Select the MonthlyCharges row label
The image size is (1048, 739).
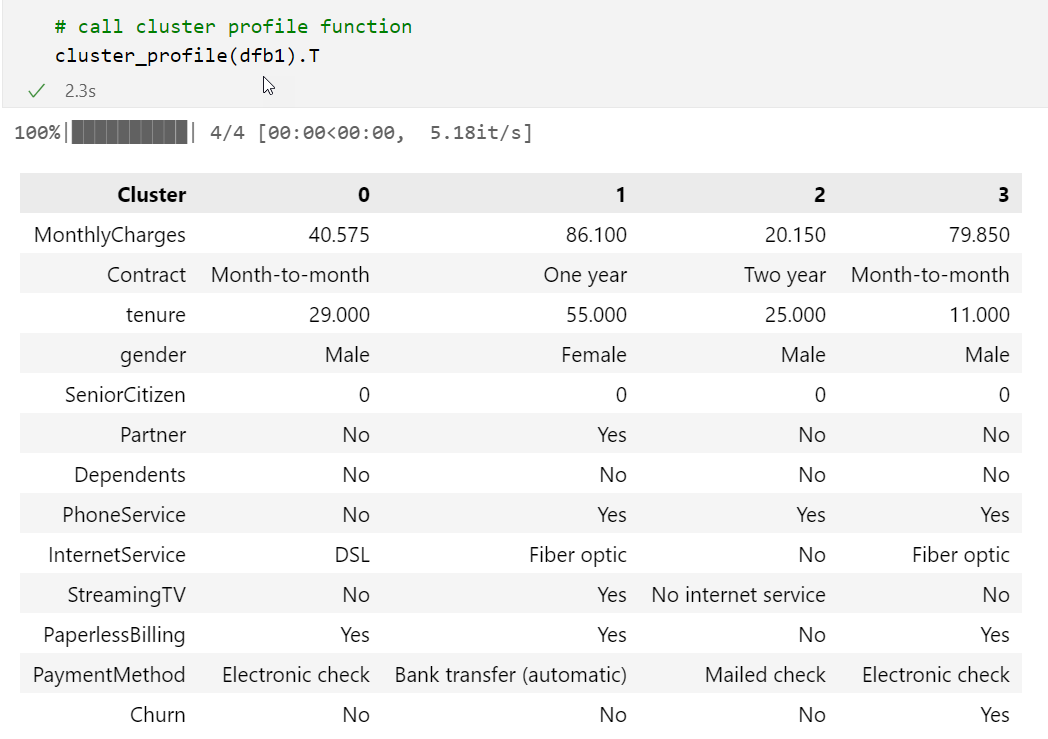pyautogui.click(x=110, y=235)
